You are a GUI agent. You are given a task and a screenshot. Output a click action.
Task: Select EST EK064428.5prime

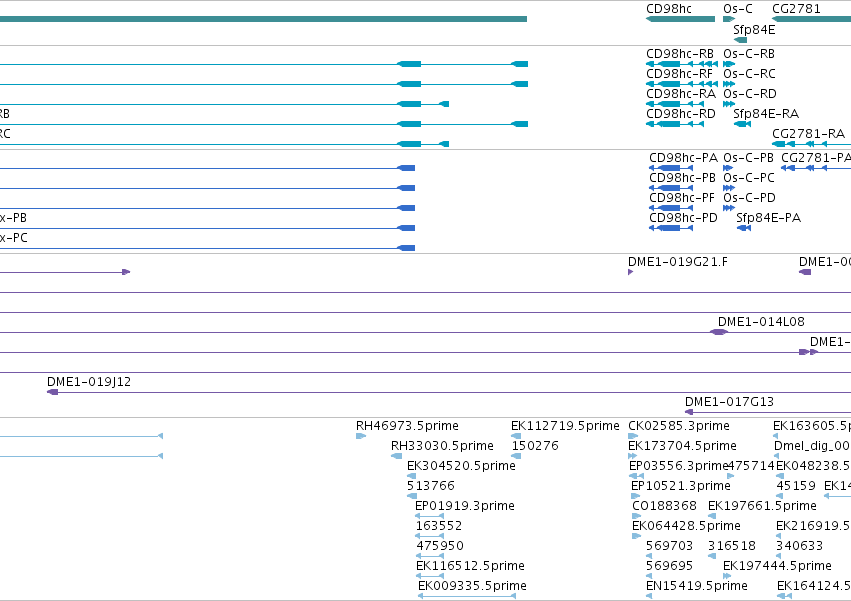point(687,526)
